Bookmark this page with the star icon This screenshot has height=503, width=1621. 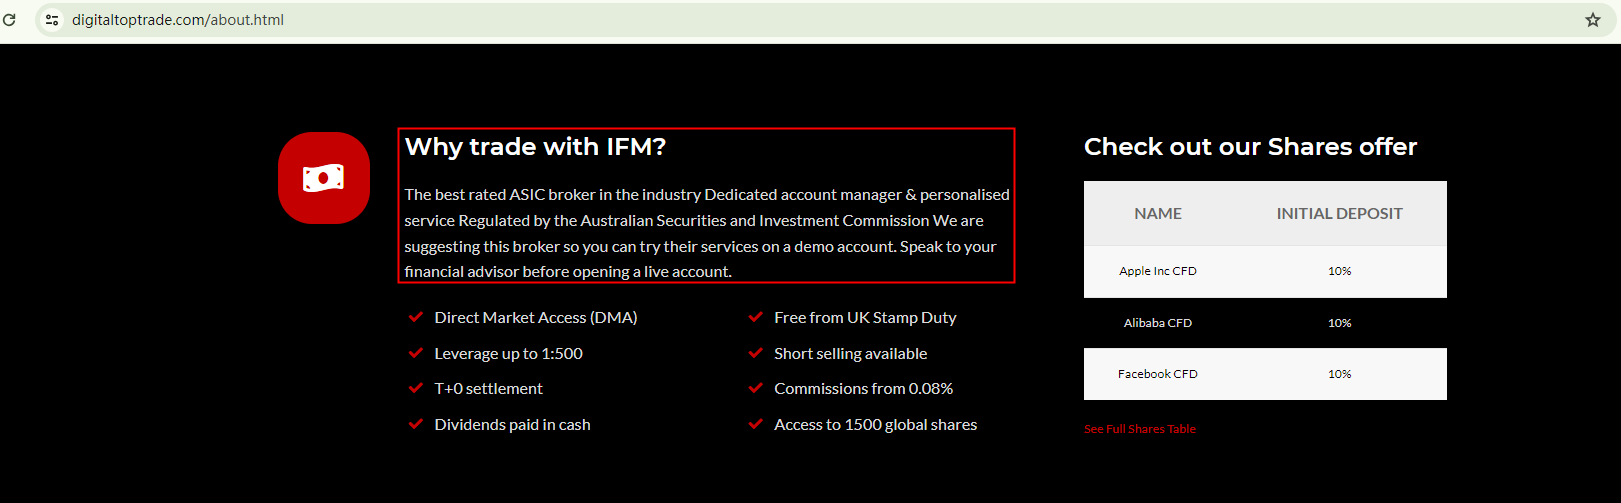point(1593,19)
